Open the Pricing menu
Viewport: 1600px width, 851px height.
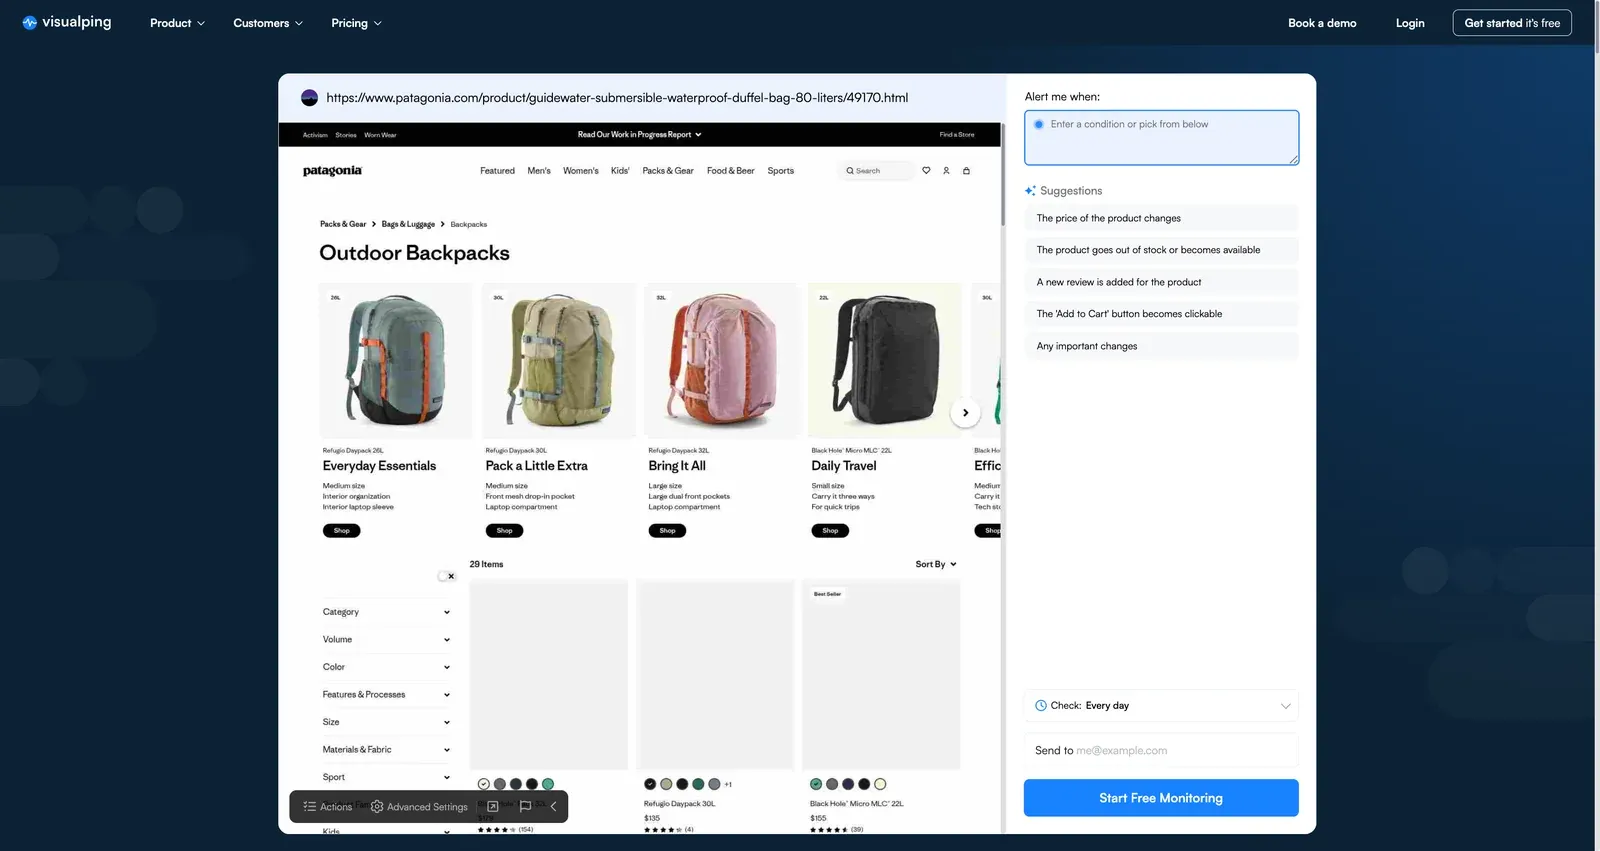tap(356, 23)
